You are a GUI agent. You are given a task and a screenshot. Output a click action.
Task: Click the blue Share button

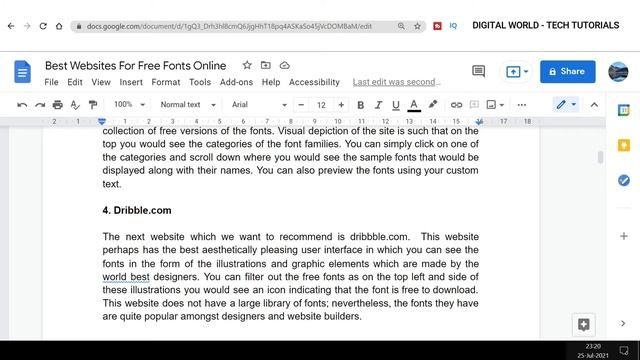pos(568,71)
